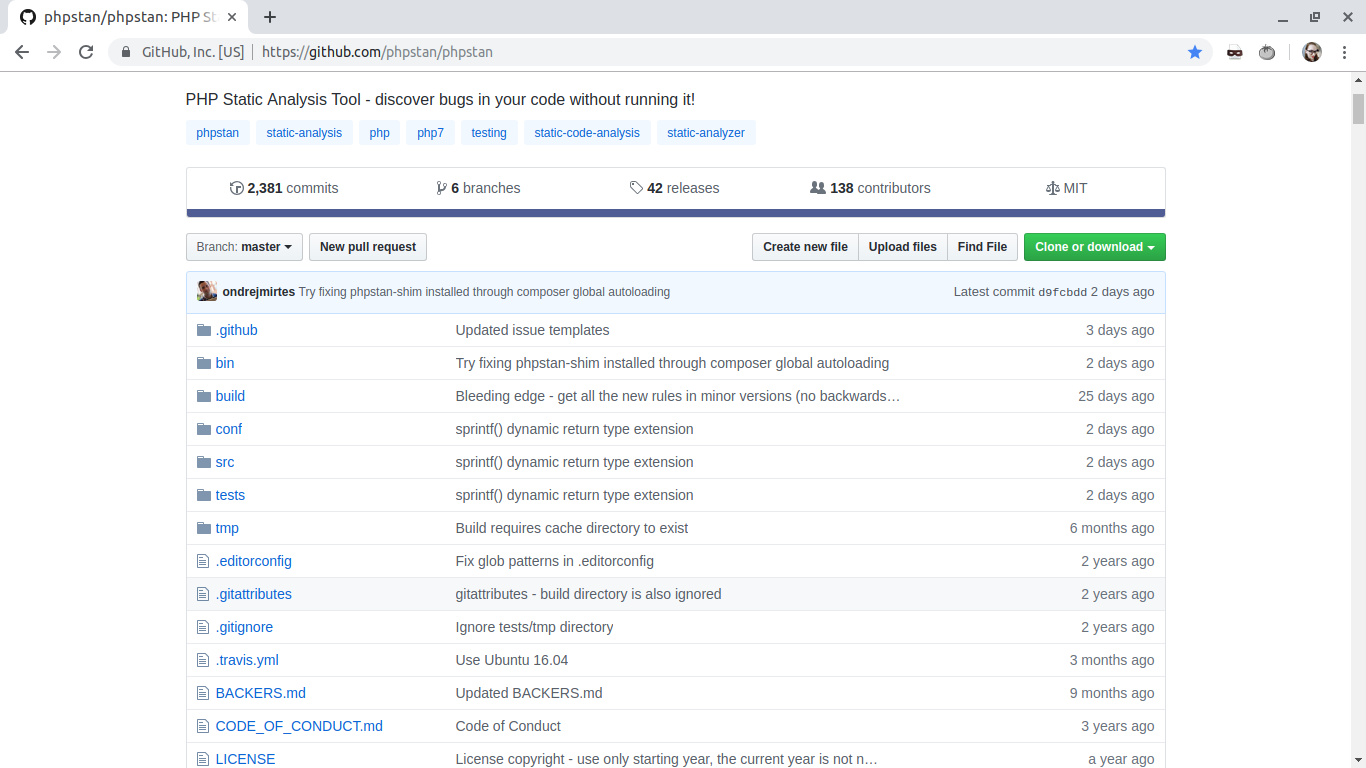This screenshot has height=768, width=1366.
Task: Open the Chrome three-dot menu
Action: coord(1344,52)
